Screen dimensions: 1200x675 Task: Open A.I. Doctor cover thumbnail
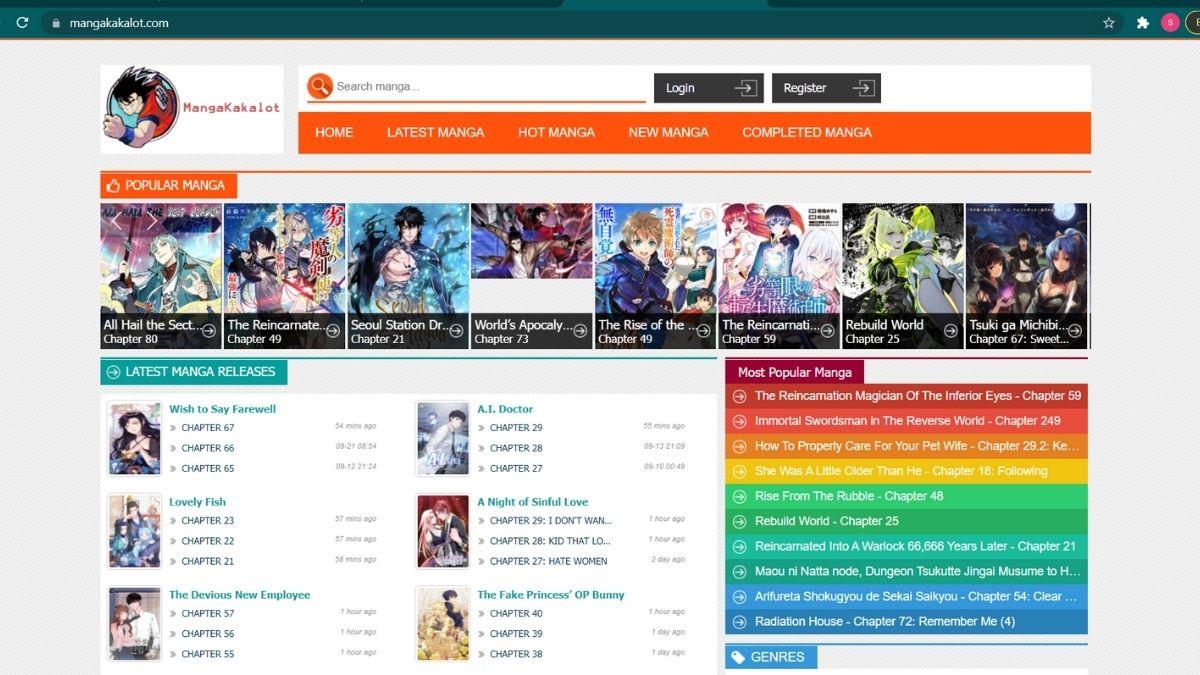[x=443, y=439]
